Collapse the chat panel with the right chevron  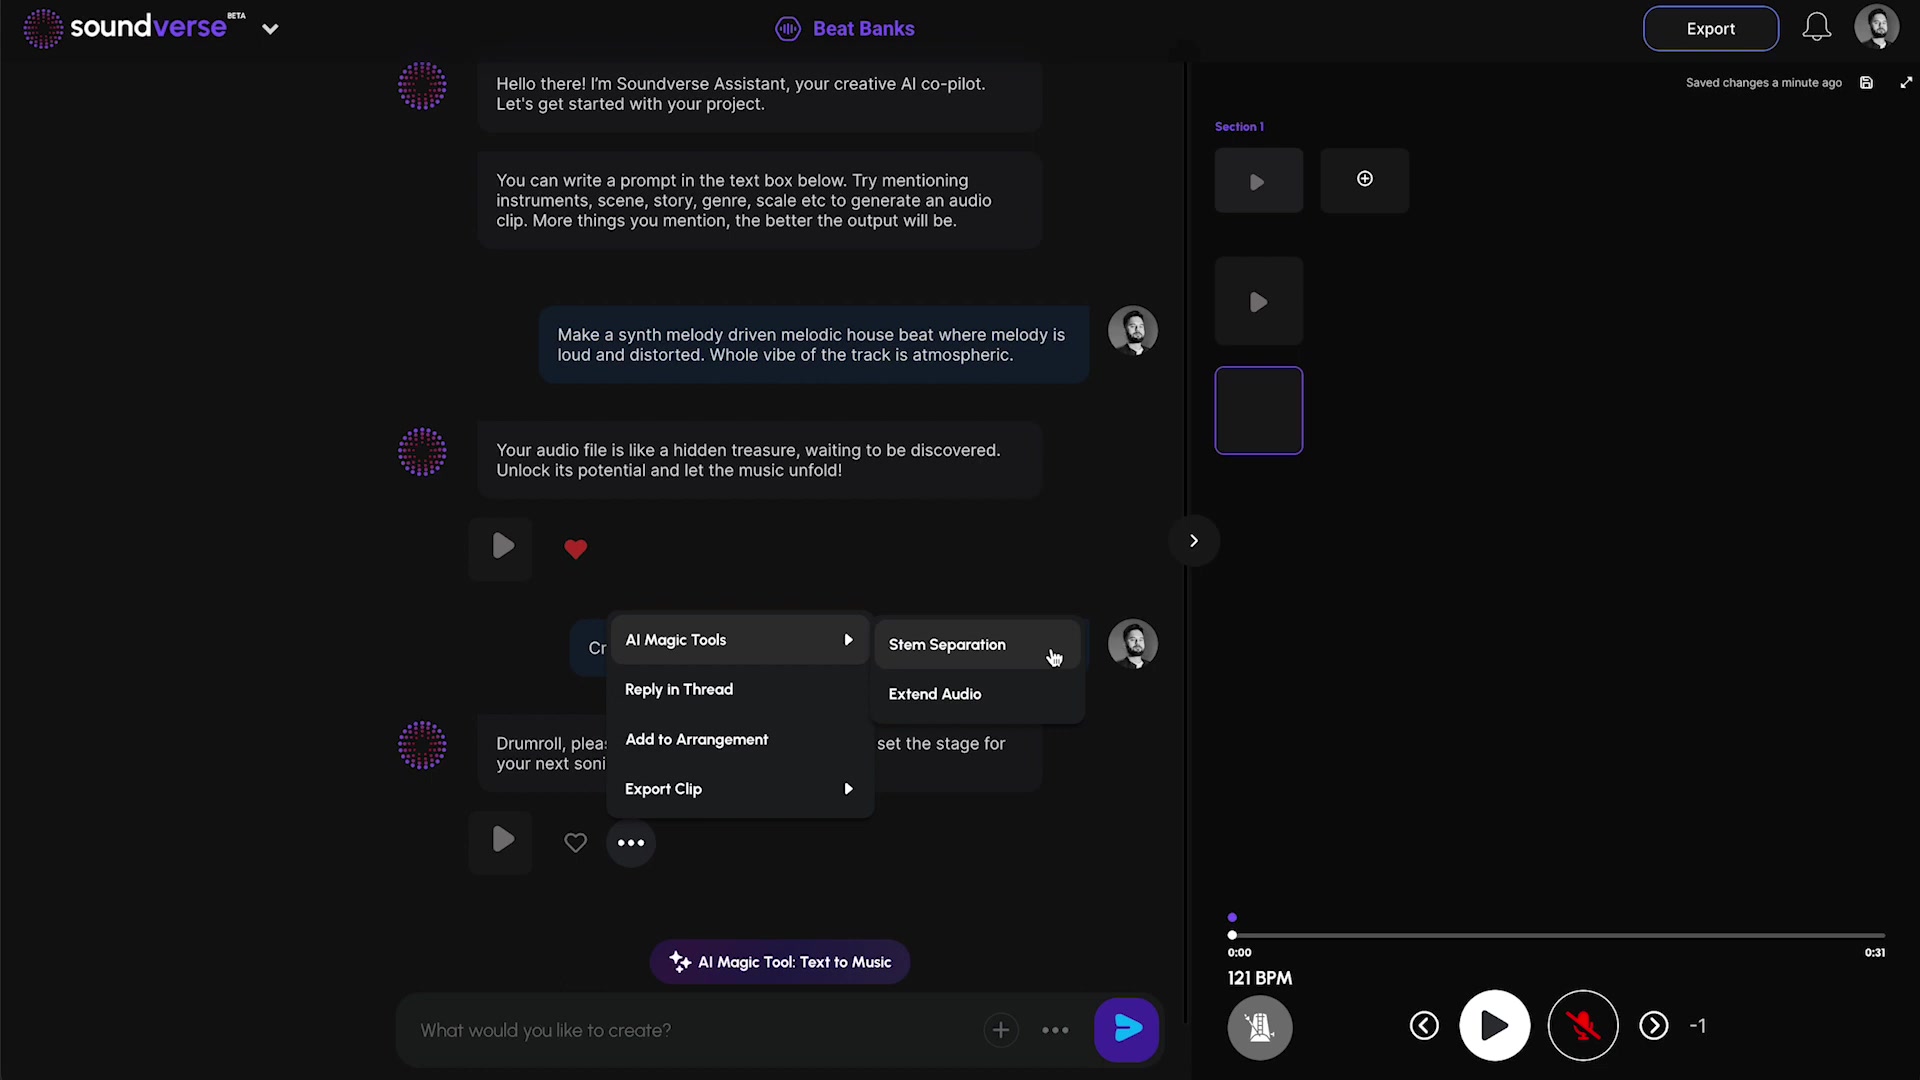point(1194,540)
